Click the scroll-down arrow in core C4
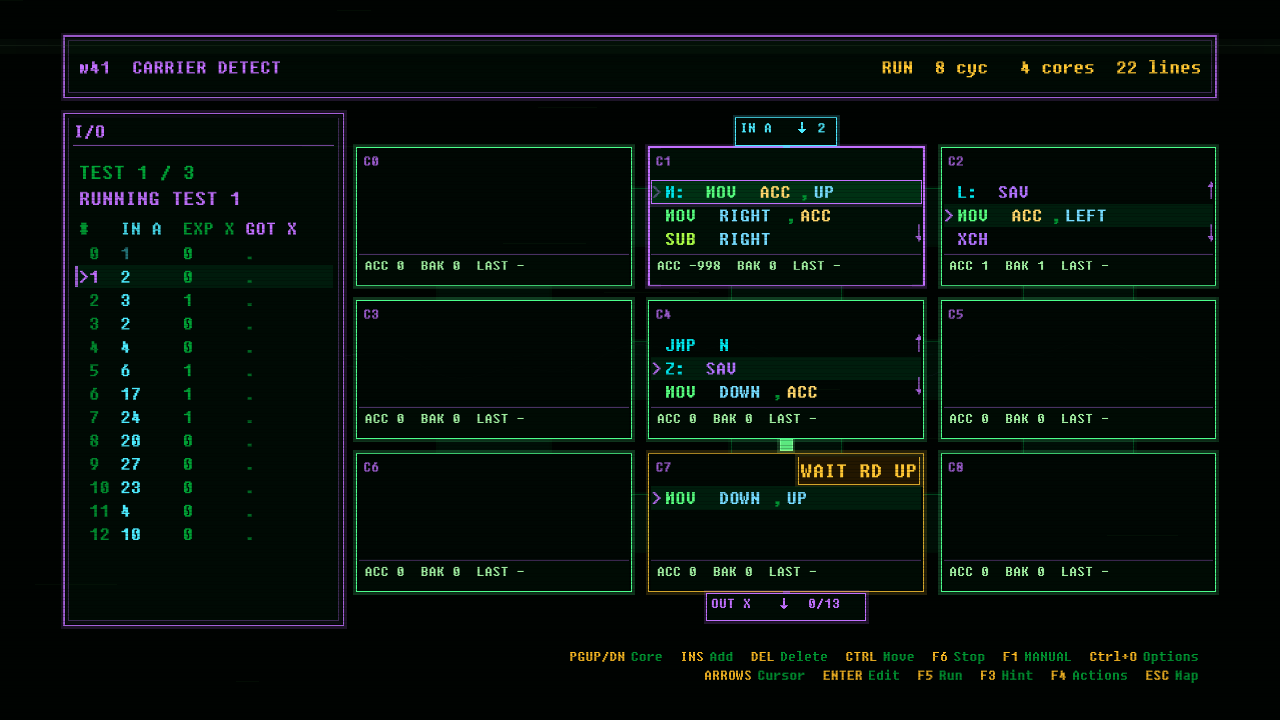The height and width of the screenshot is (720, 1280). (x=919, y=386)
